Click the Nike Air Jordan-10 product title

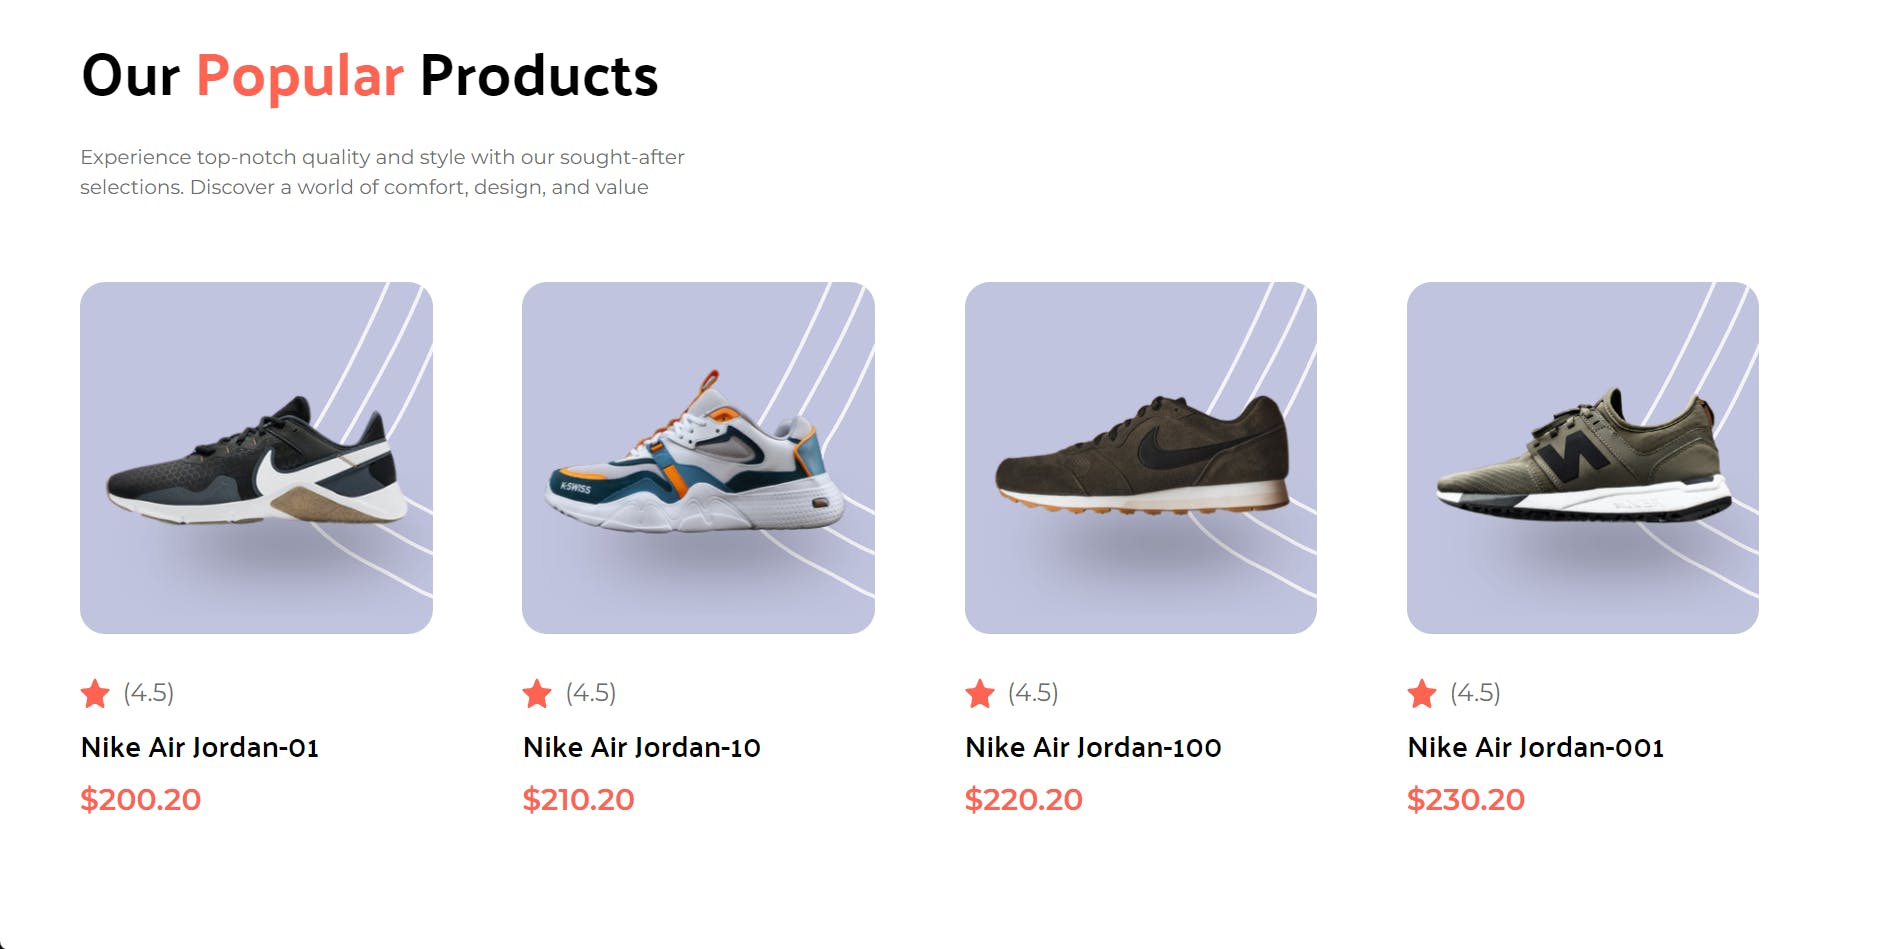tap(642, 747)
